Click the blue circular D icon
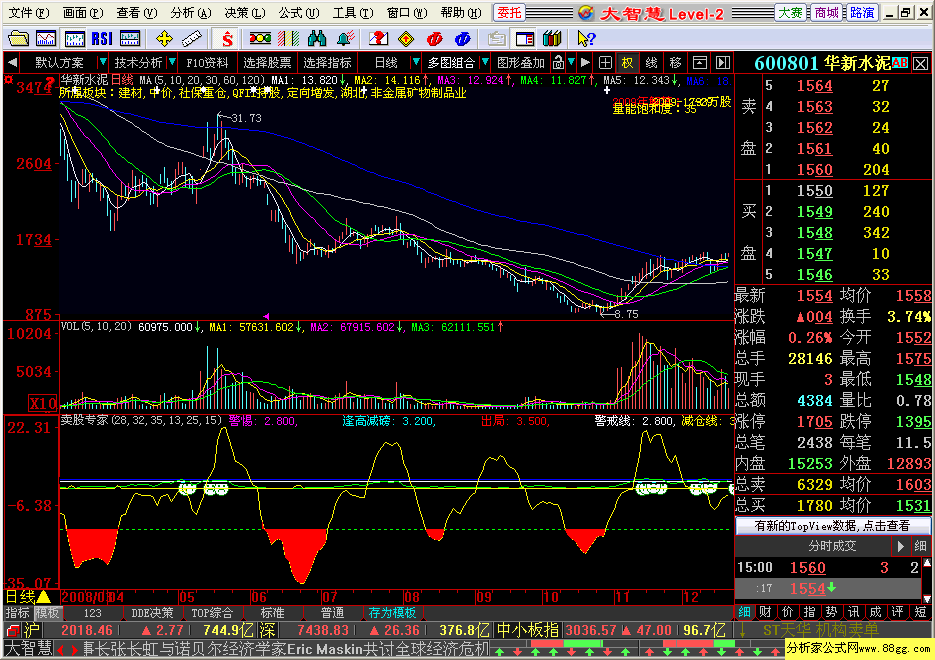 [463, 39]
